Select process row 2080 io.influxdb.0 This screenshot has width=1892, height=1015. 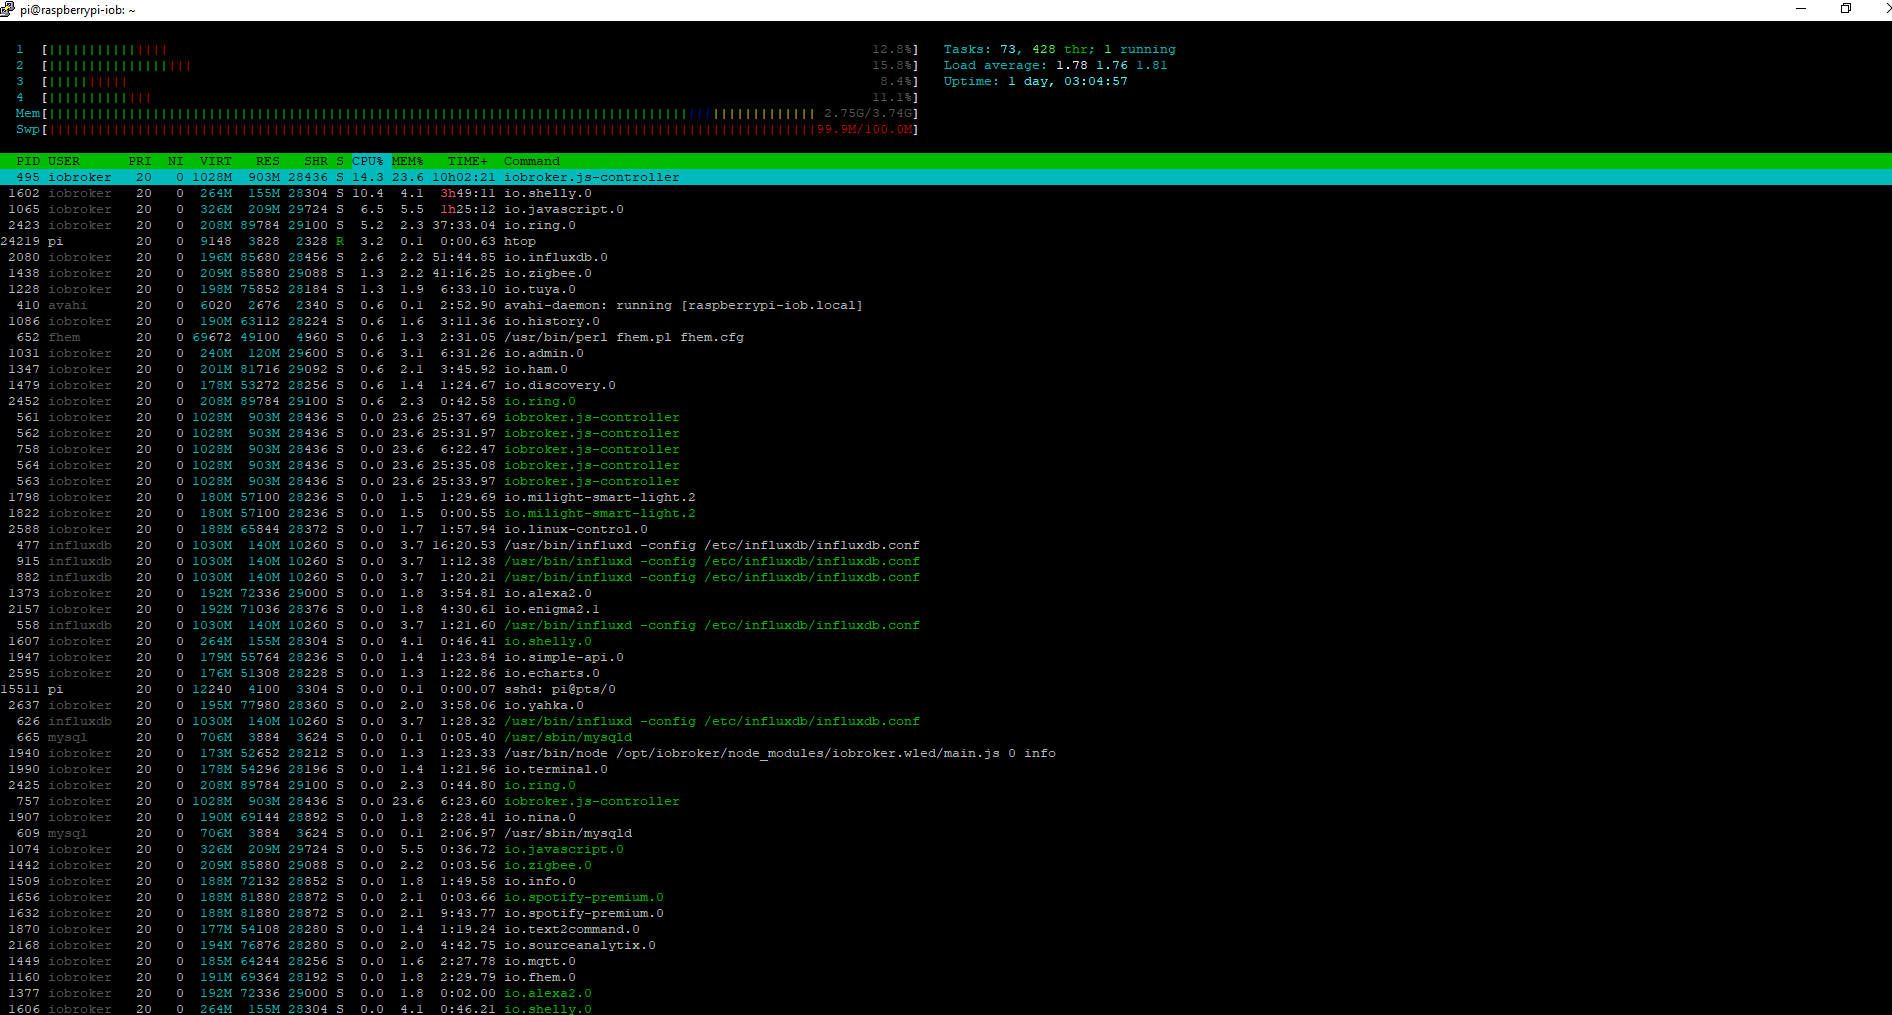point(946,257)
